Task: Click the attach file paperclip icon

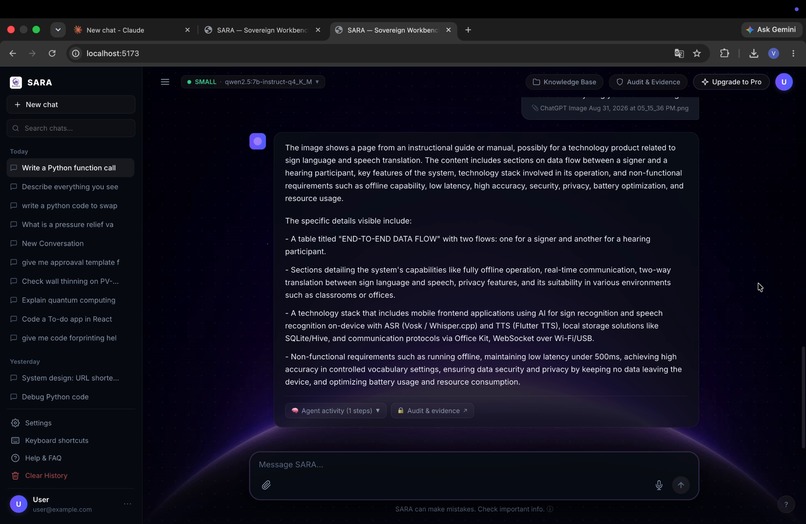Action: click(x=266, y=485)
